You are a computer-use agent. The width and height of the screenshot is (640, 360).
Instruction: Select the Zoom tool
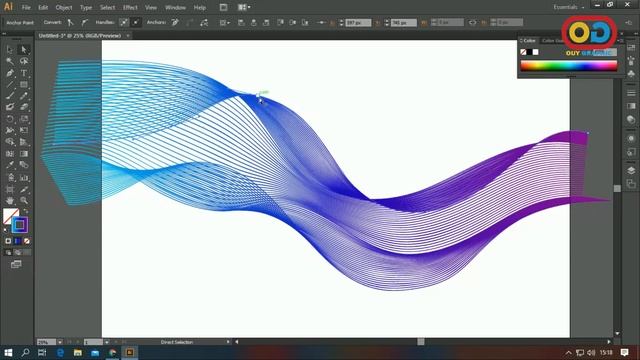click(24, 201)
